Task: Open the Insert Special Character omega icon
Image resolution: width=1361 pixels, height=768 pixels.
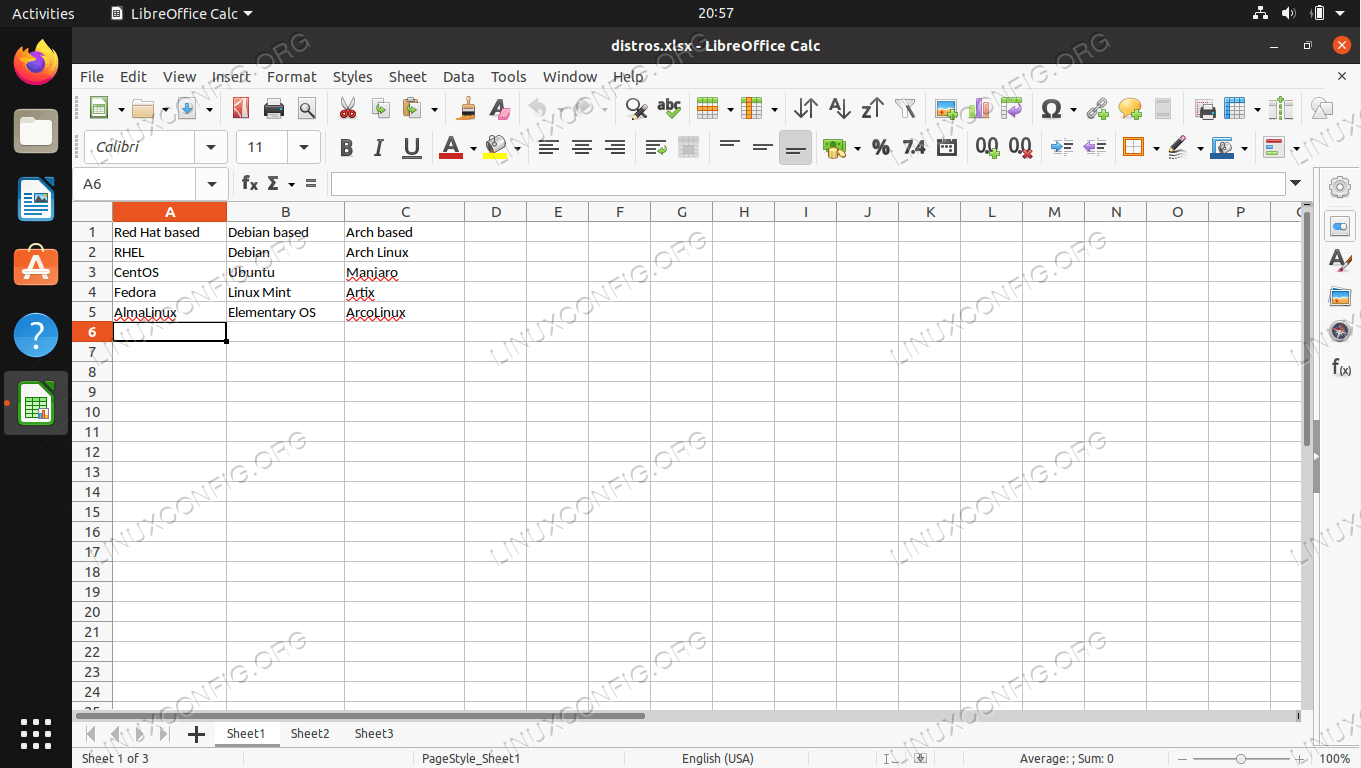Action: pos(1050,109)
